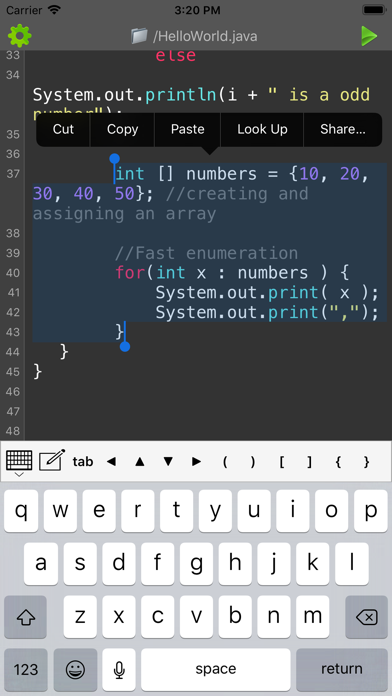Tap the n key

(273, 617)
